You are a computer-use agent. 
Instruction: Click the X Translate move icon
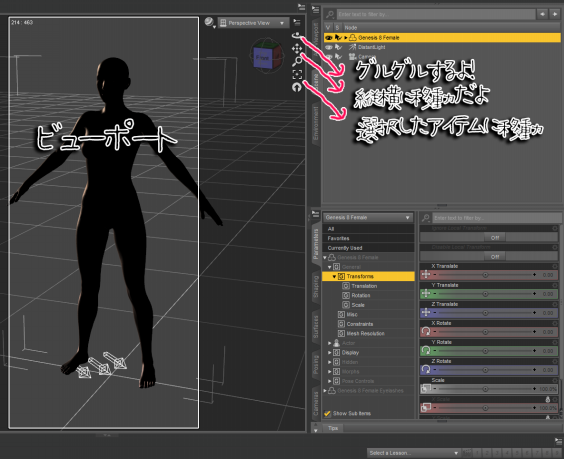click(x=426, y=274)
